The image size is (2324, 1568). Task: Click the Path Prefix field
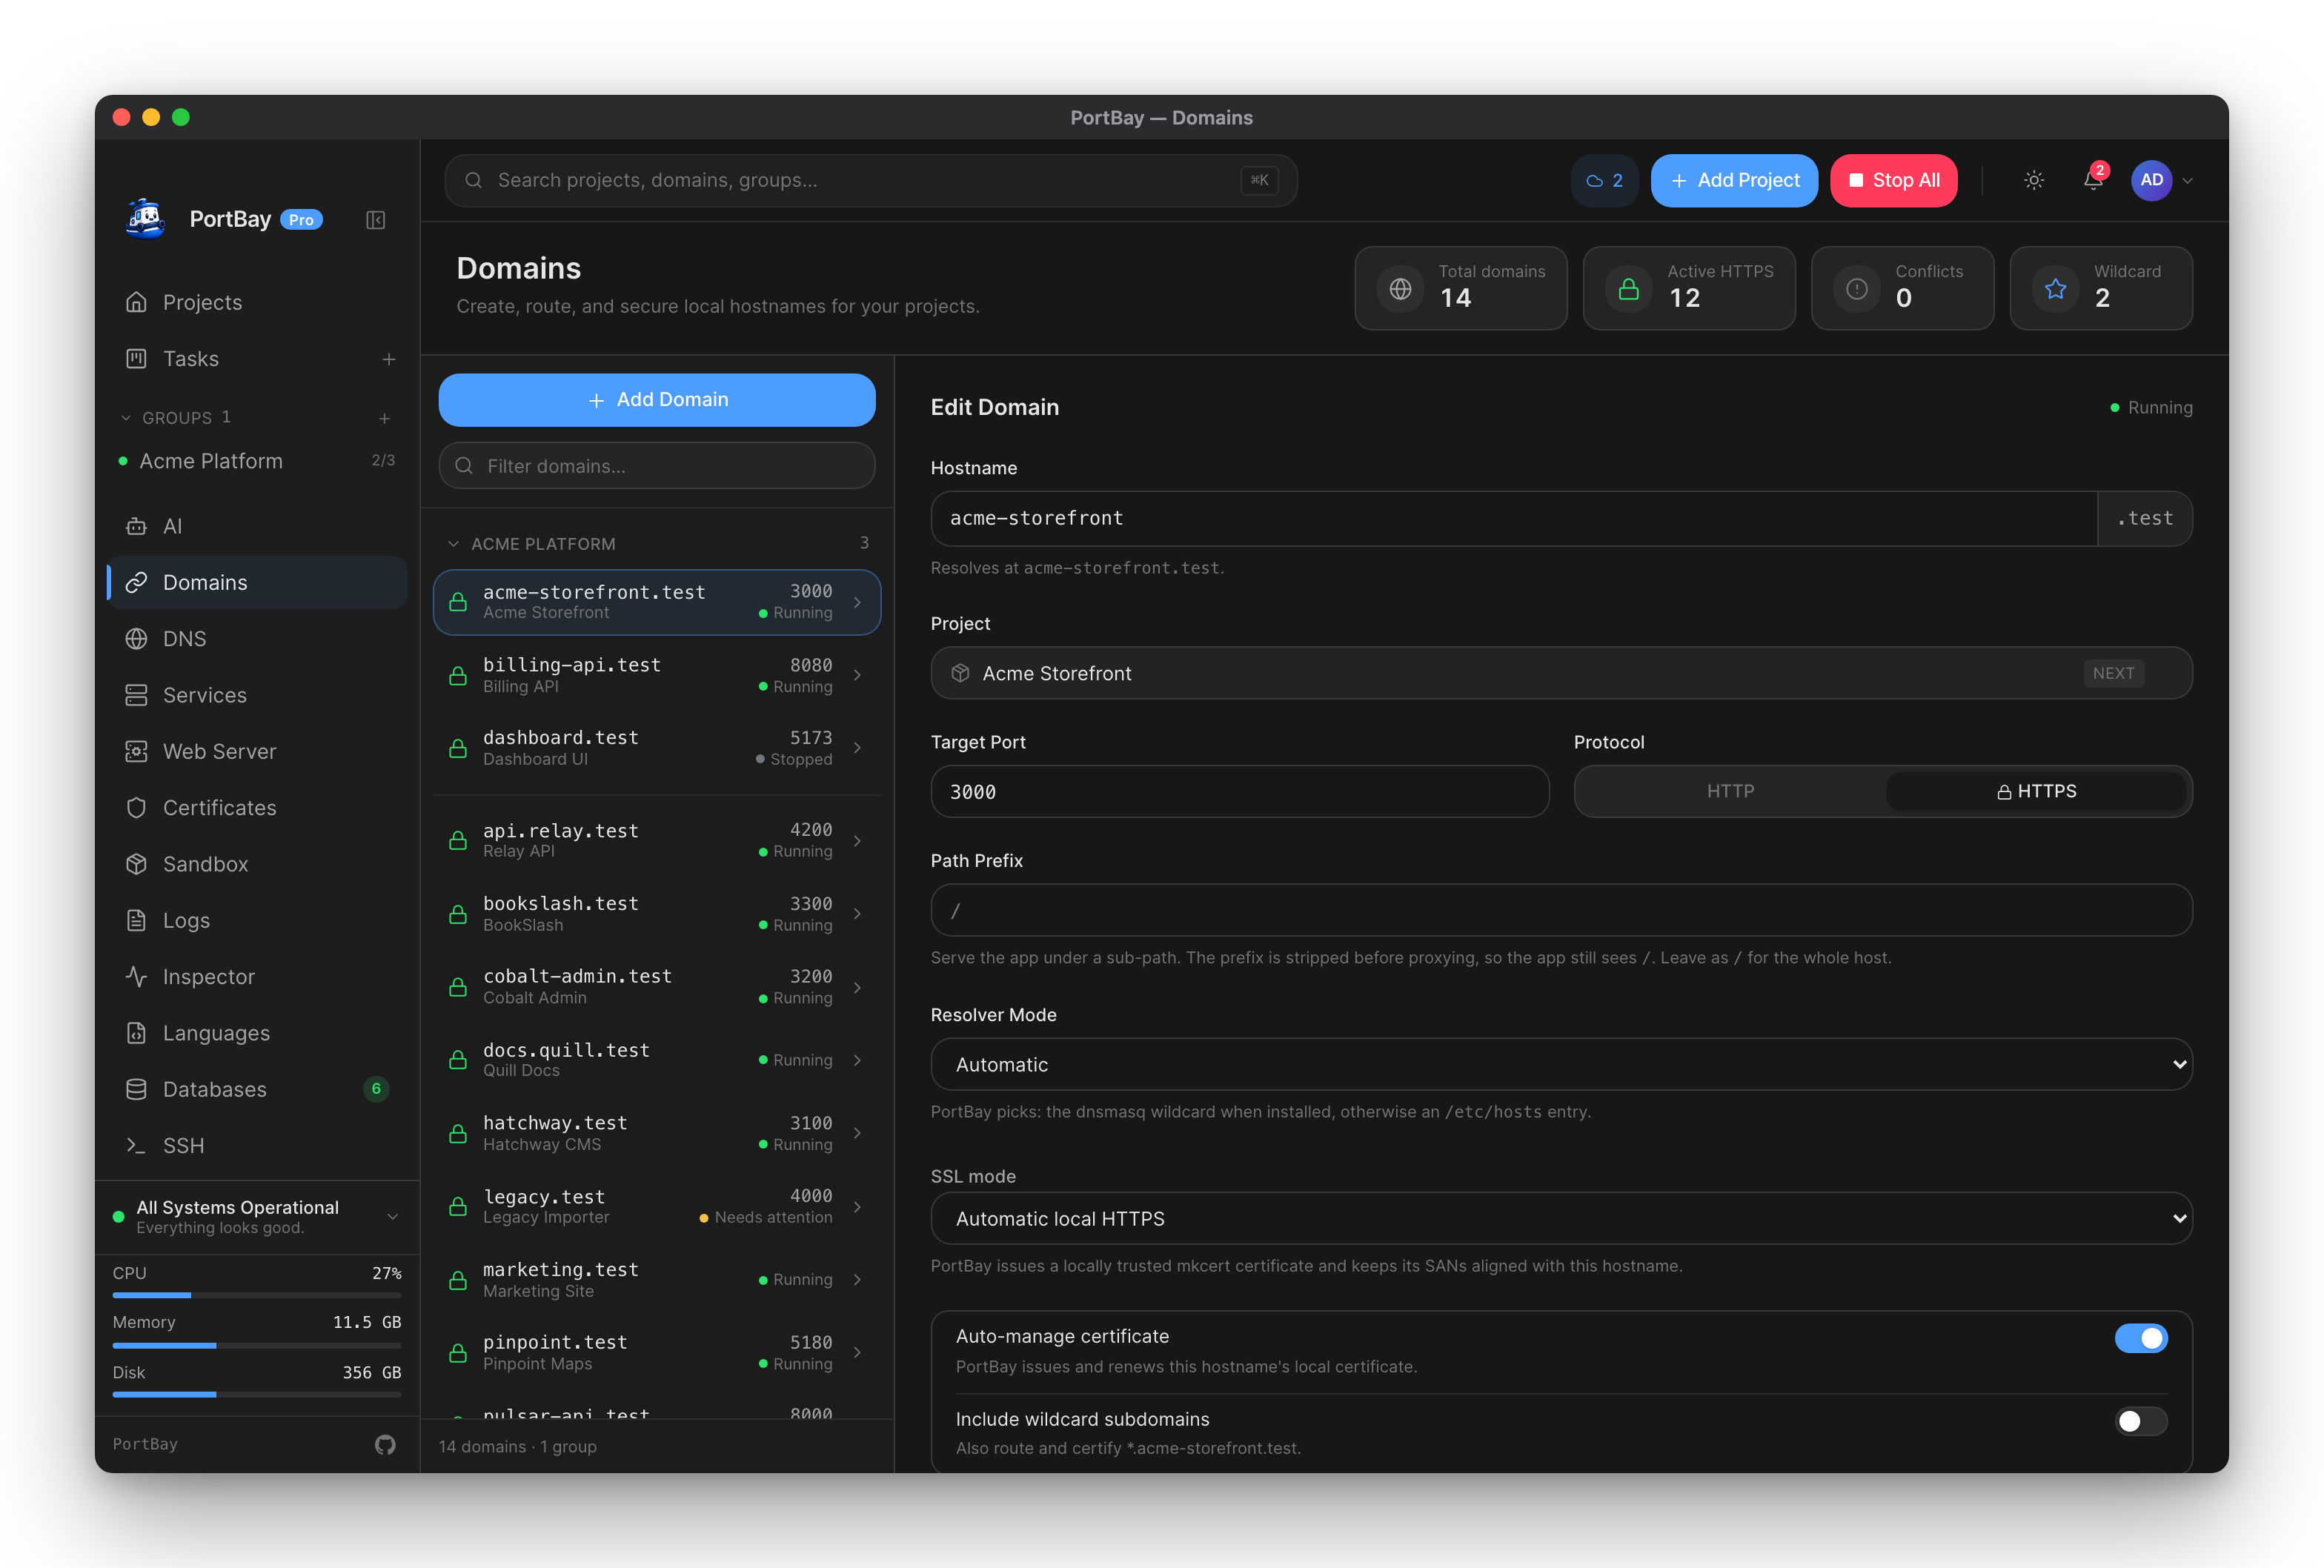1561,910
